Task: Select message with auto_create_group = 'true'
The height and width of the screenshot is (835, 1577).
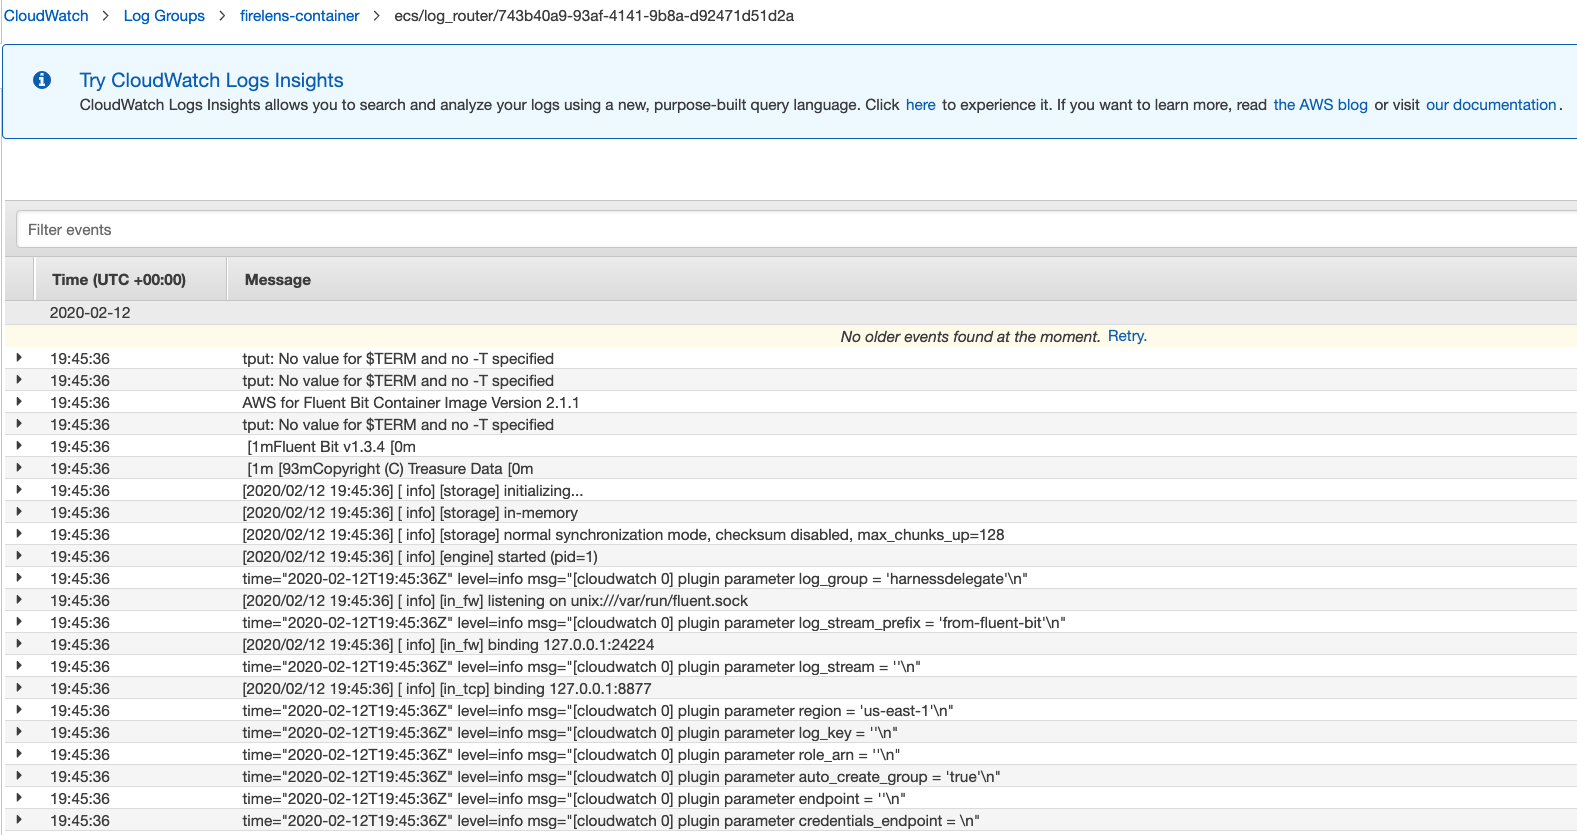Action: coord(621,777)
